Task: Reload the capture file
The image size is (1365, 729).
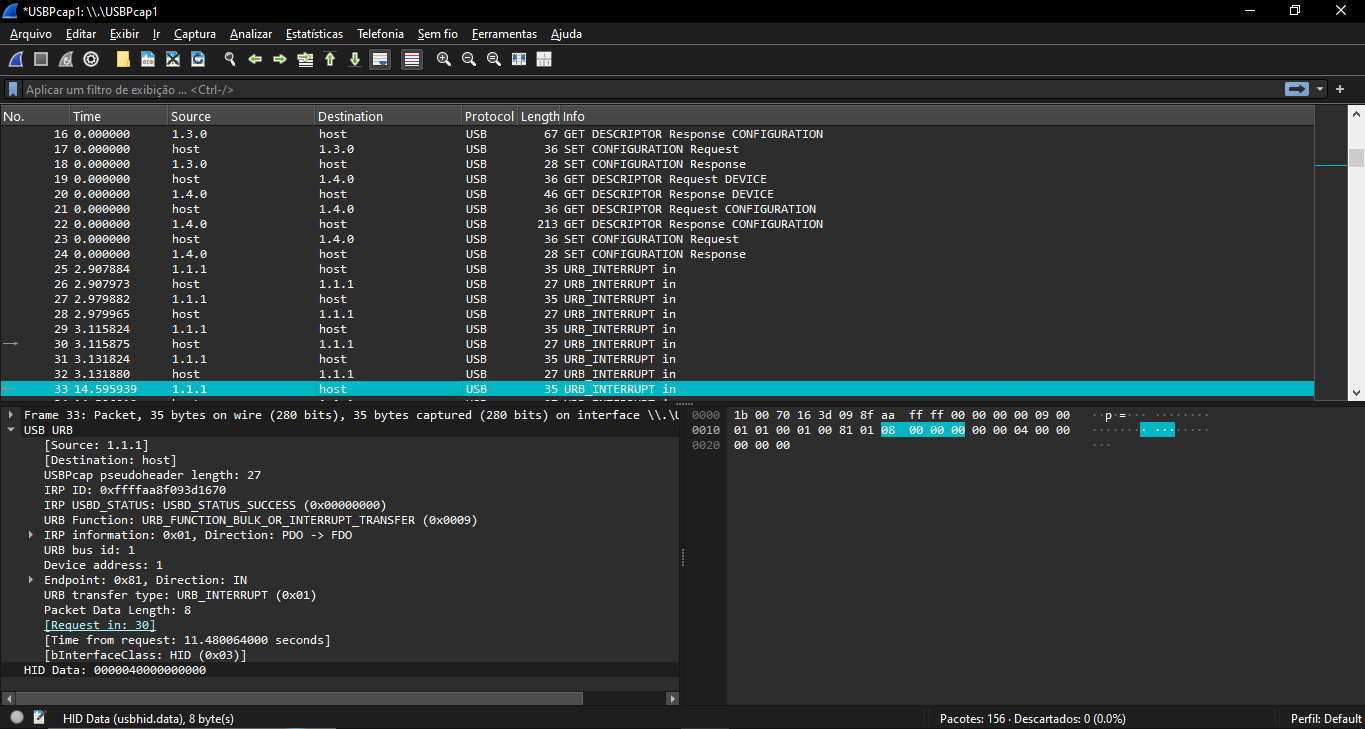Action: pyautogui.click(x=198, y=59)
